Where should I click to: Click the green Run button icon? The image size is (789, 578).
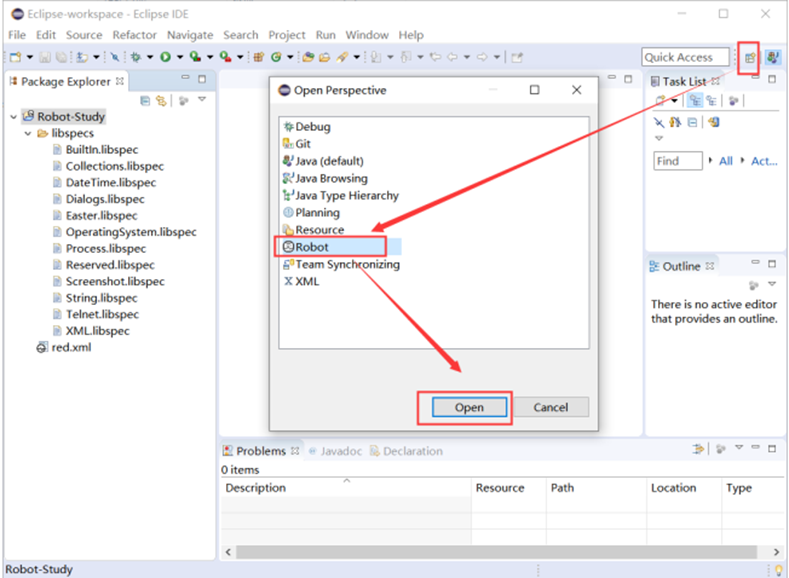pos(165,57)
